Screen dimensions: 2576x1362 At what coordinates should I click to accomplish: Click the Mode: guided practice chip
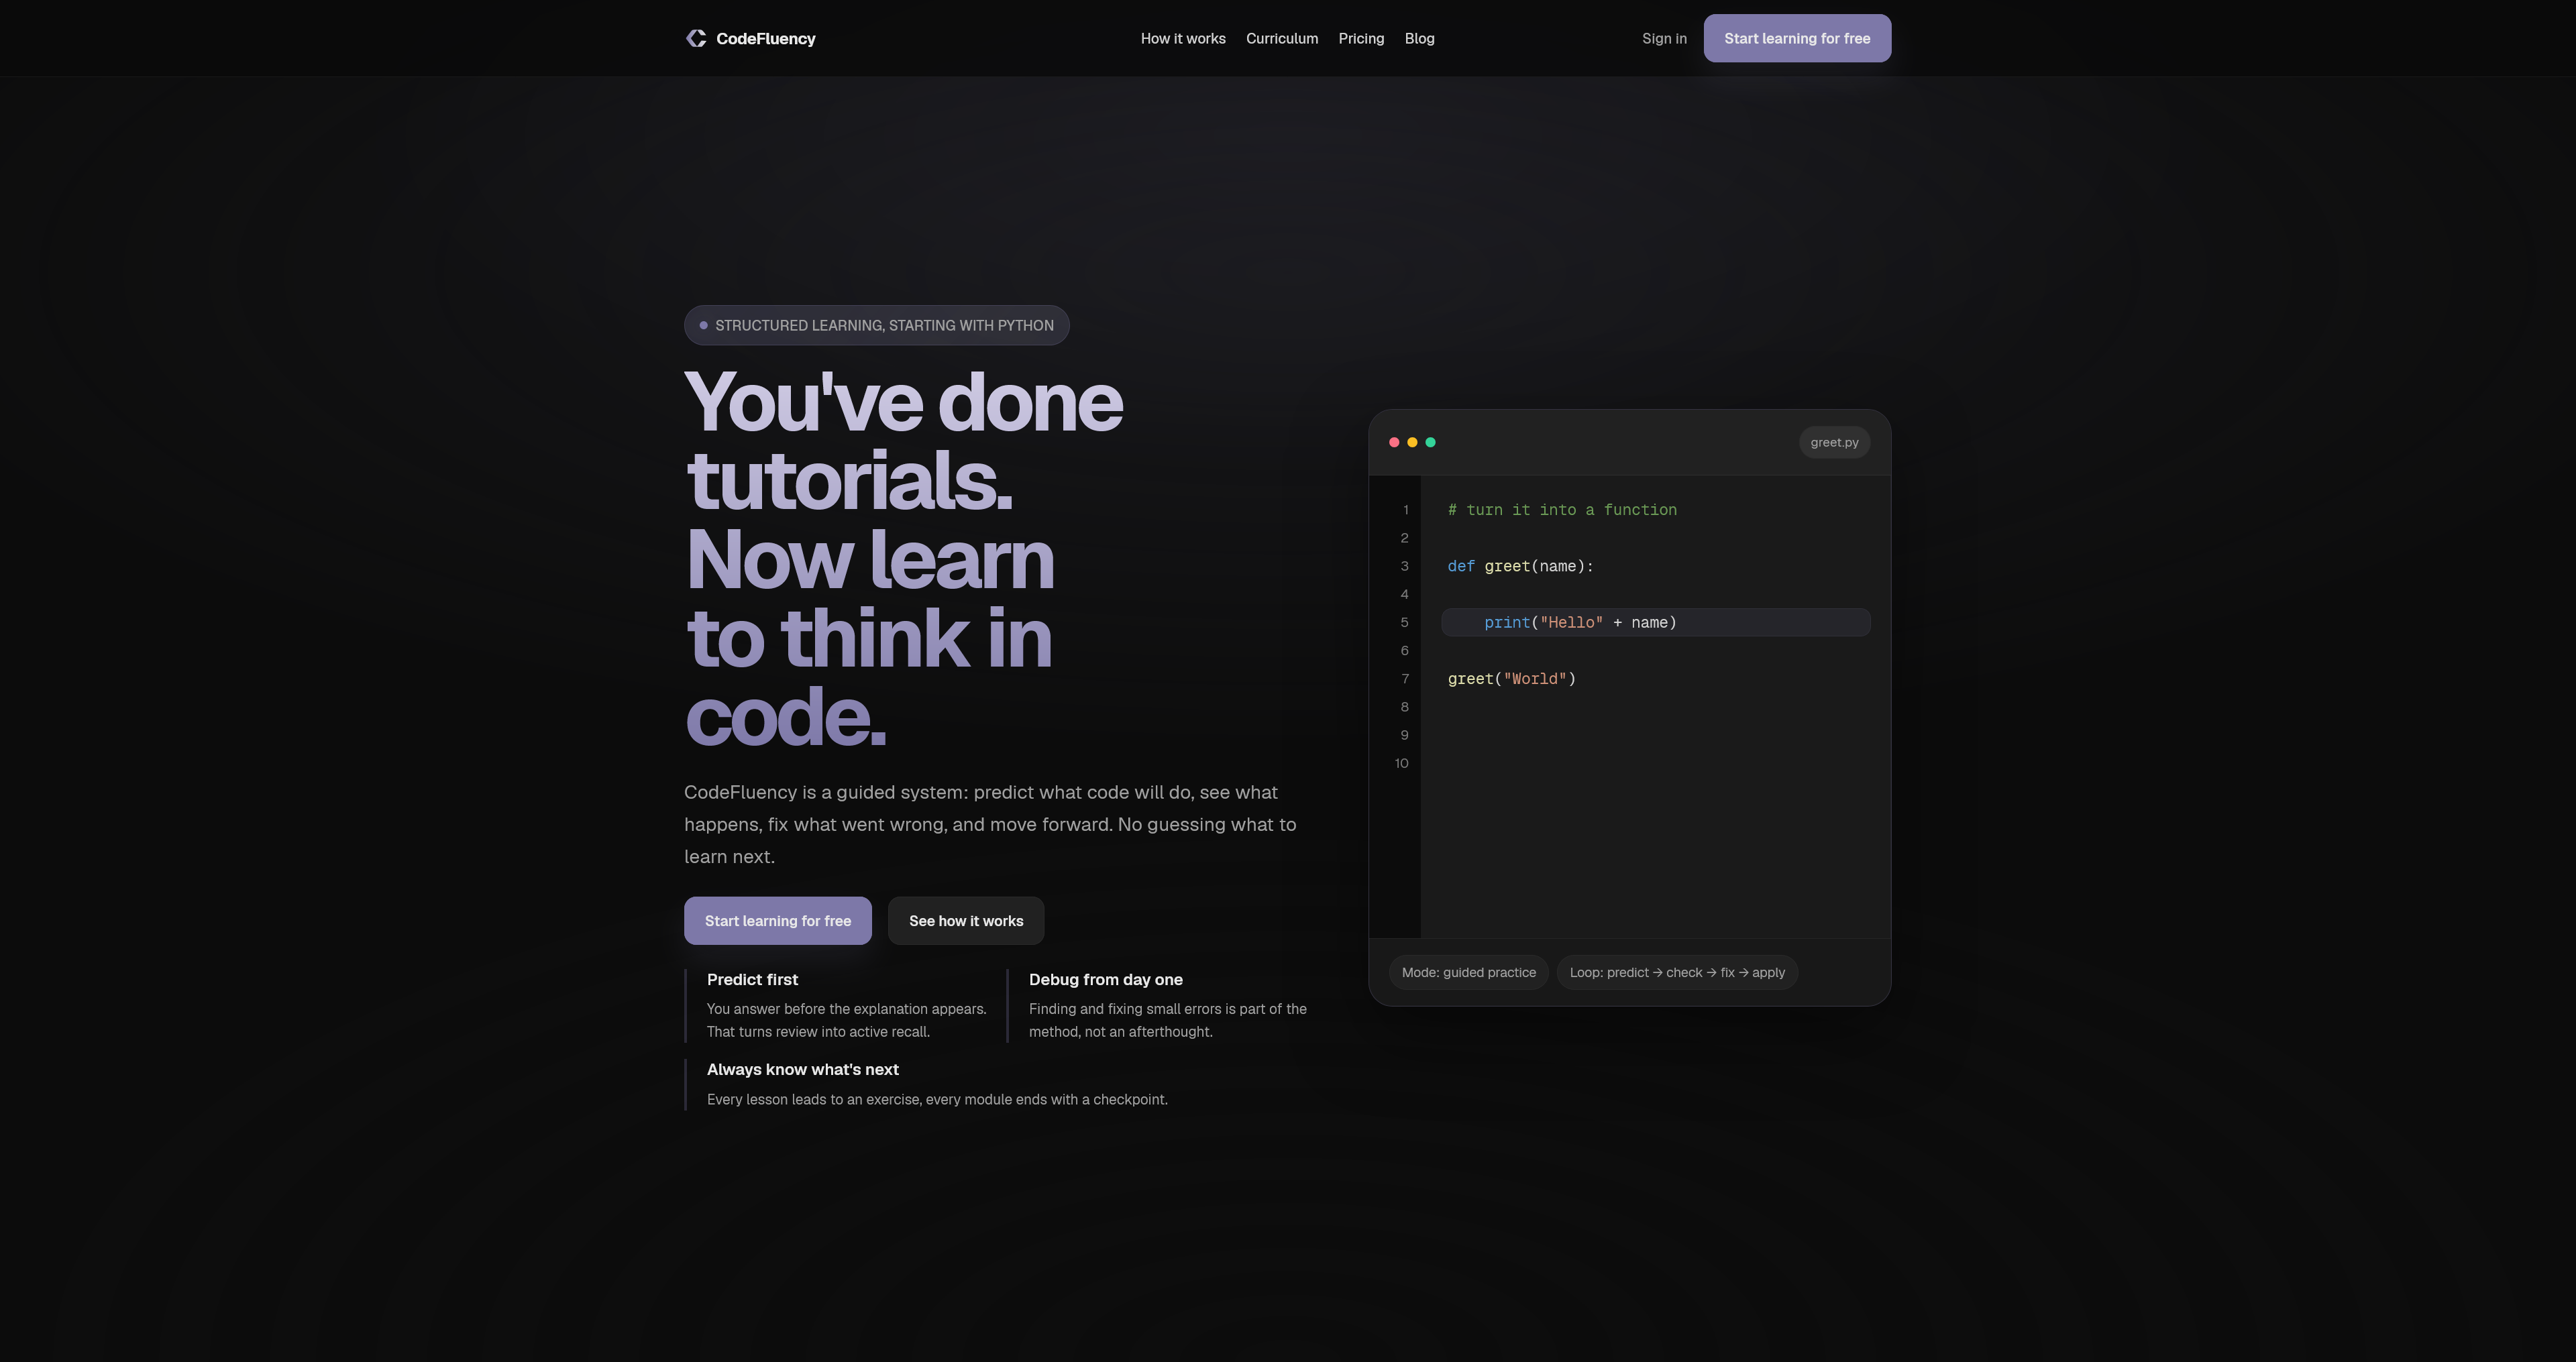pyautogui.click(x=1468, y=972)
